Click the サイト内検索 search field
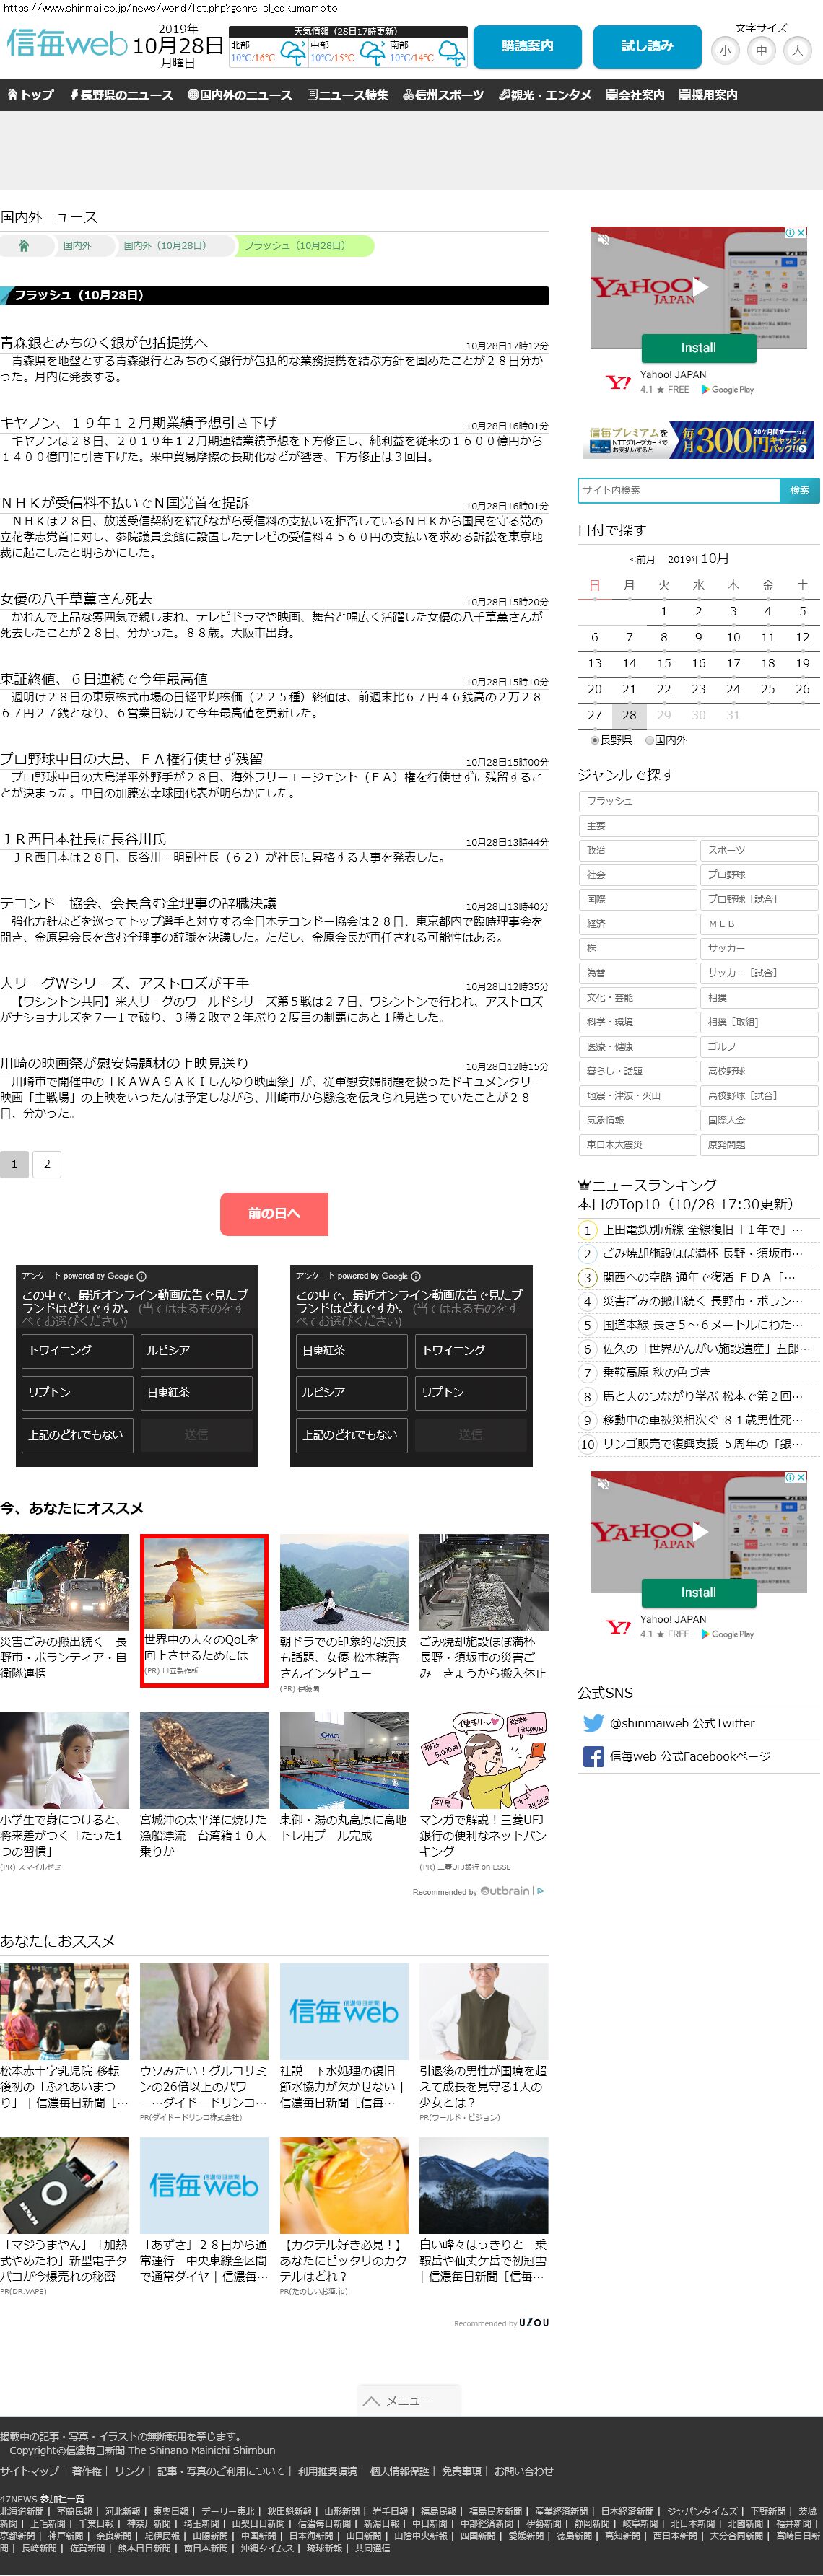 (x=678, y=490)
